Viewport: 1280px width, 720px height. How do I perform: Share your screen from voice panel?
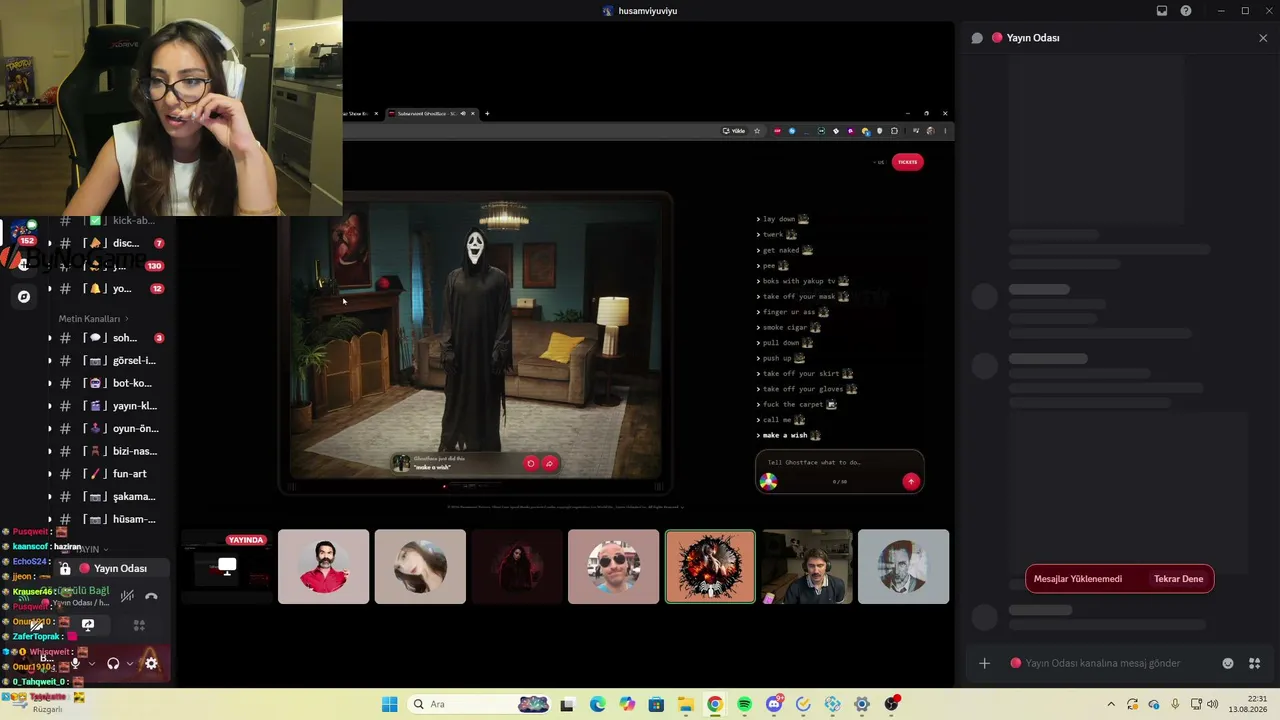pyautogui.click(x=88, y=625)
